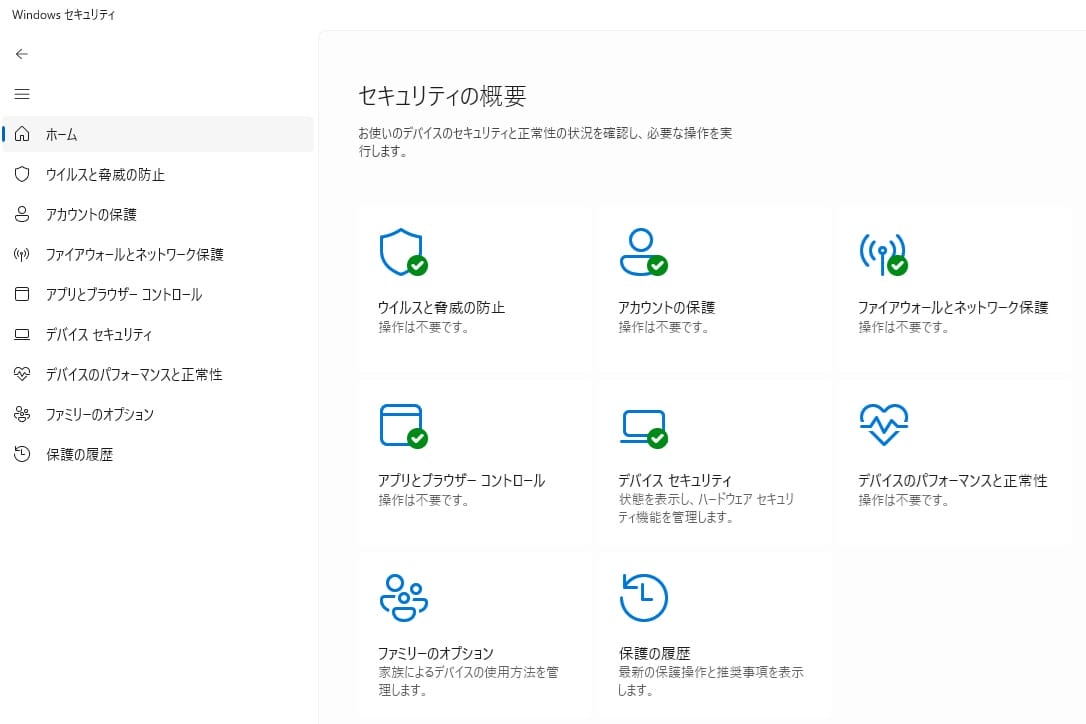1086x724 pixels.
Task: Open the large person icon for アカウントの保護 tile
Action: (643, 252)
